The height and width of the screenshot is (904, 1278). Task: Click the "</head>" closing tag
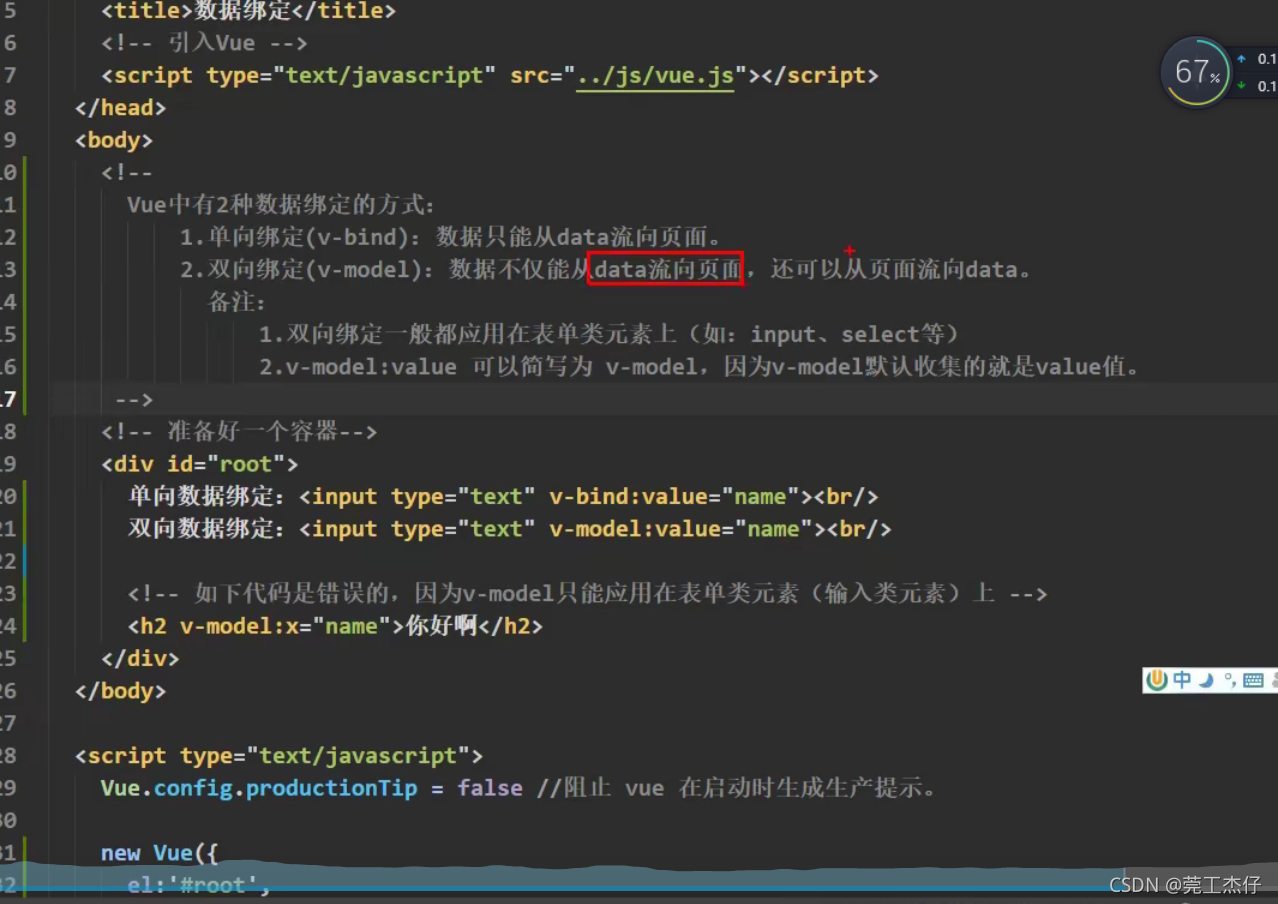tap(120, 107)
